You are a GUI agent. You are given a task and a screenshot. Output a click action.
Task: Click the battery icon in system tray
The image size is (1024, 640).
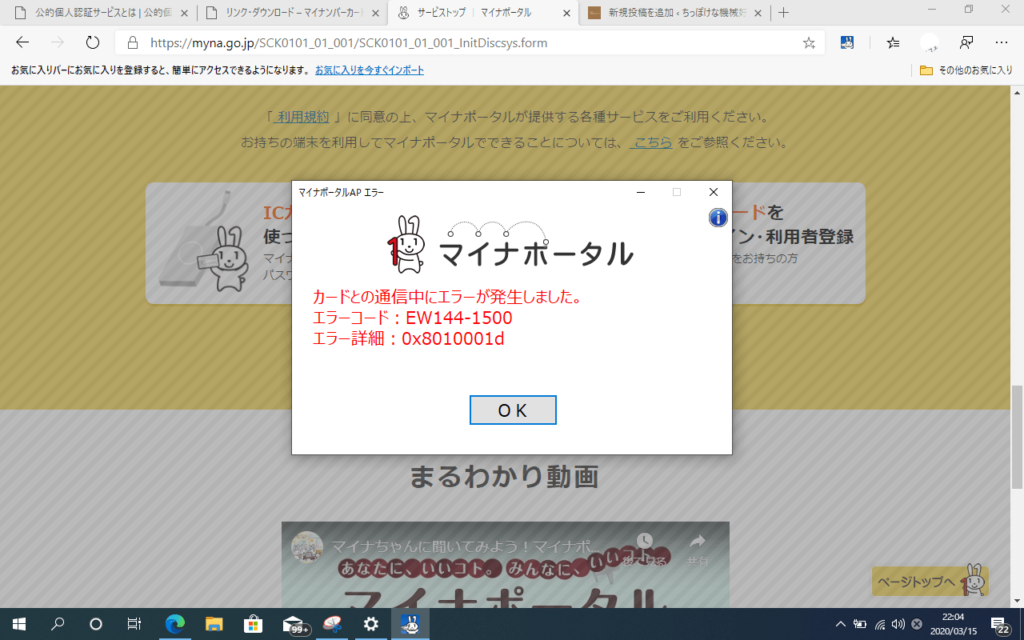[x=860, y=624]
